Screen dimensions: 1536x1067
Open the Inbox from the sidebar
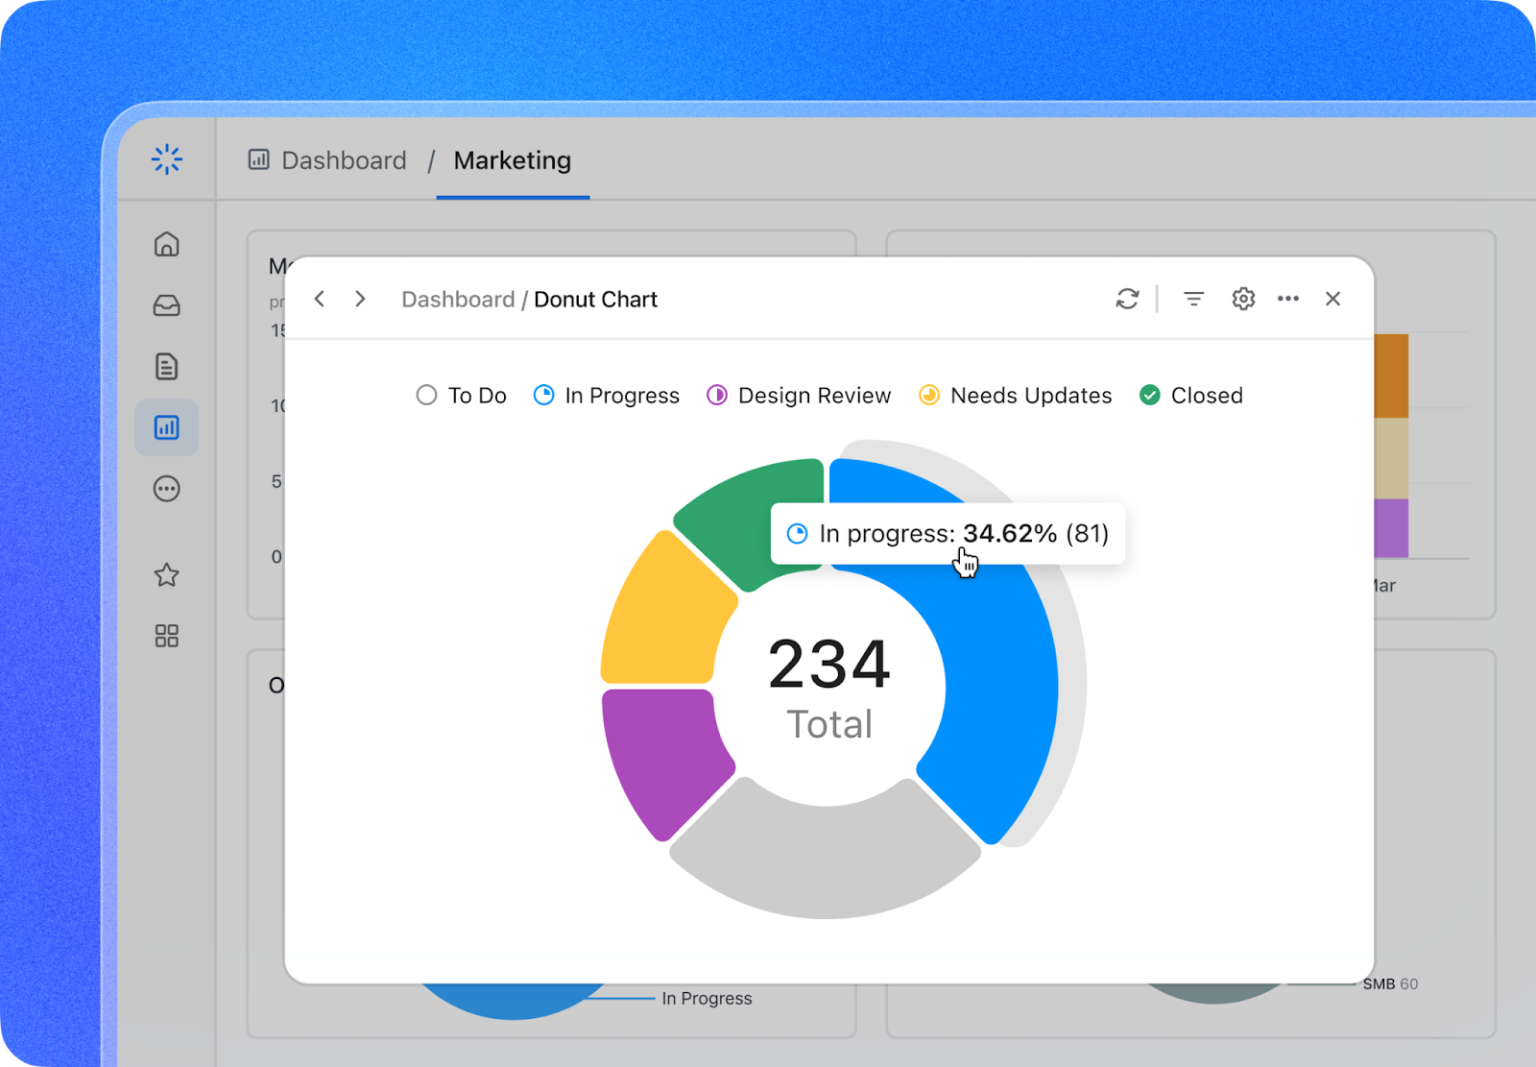point(166,305)
